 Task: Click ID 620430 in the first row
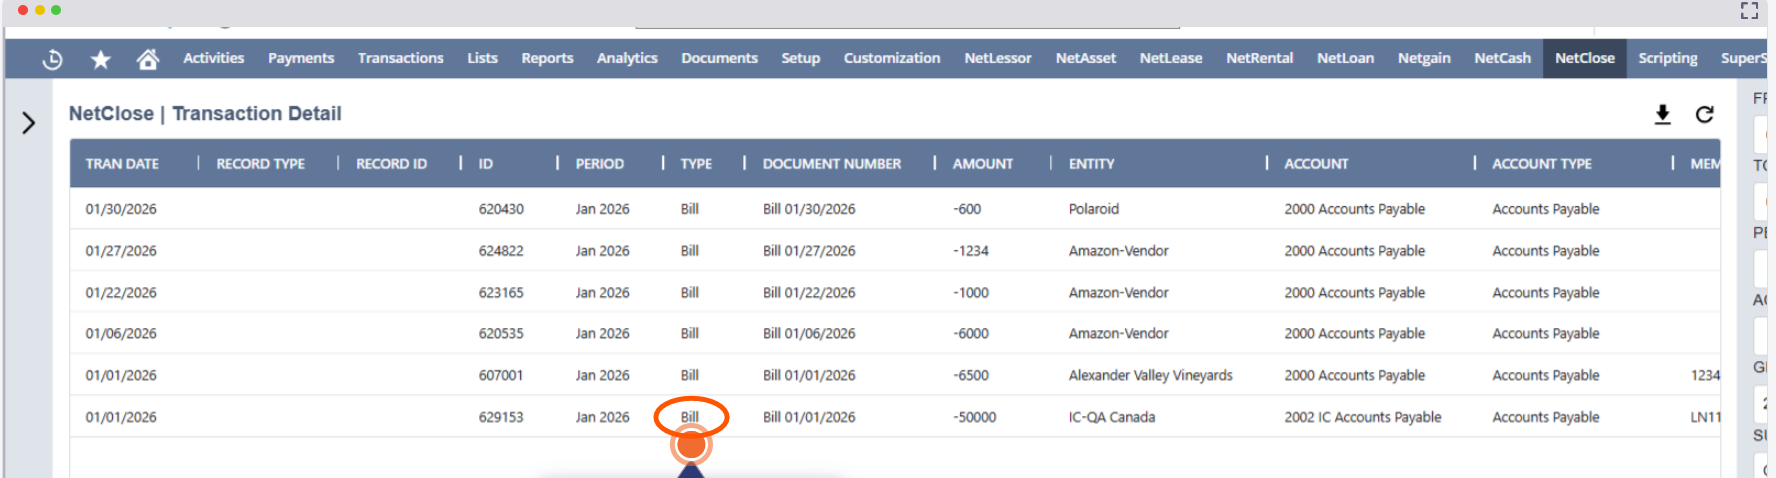pyautogui.click(x=501, y=209)
